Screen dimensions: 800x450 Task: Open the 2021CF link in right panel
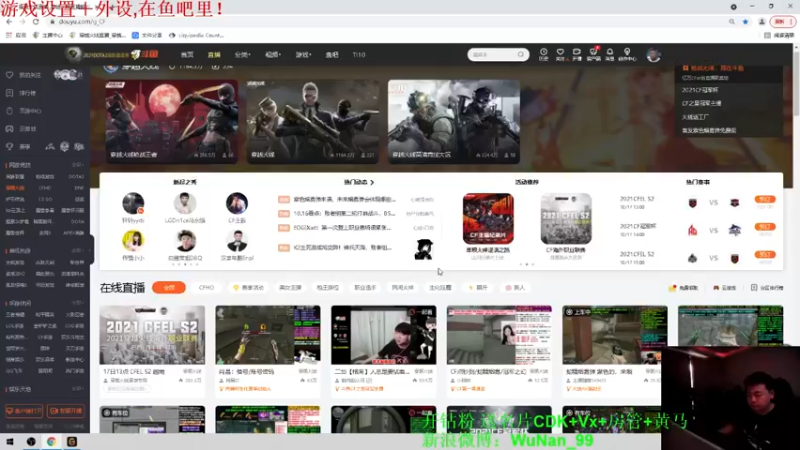click(700, 90)
